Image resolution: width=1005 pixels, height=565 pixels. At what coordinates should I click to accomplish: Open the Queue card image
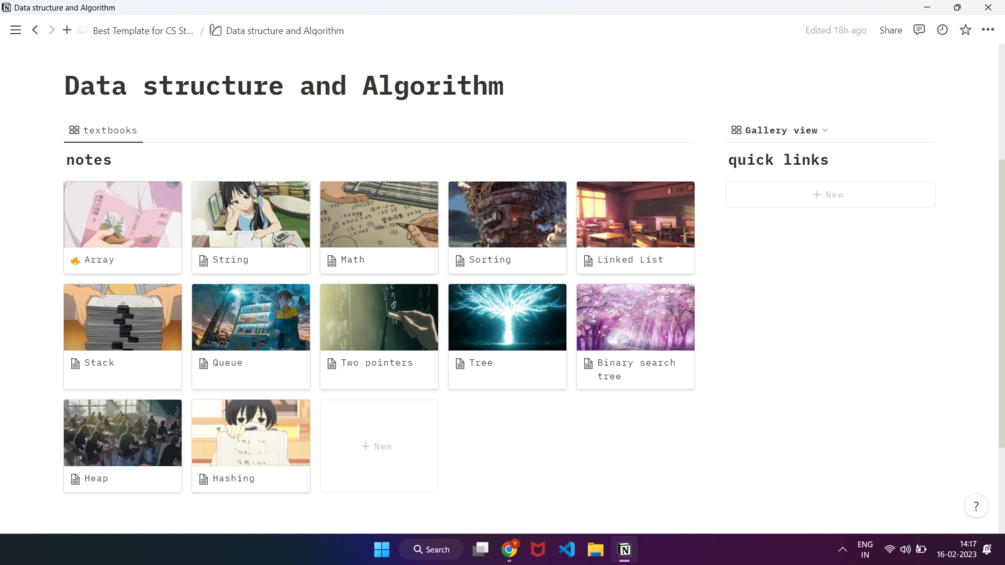pyautogui.click(x=251, y=317)
